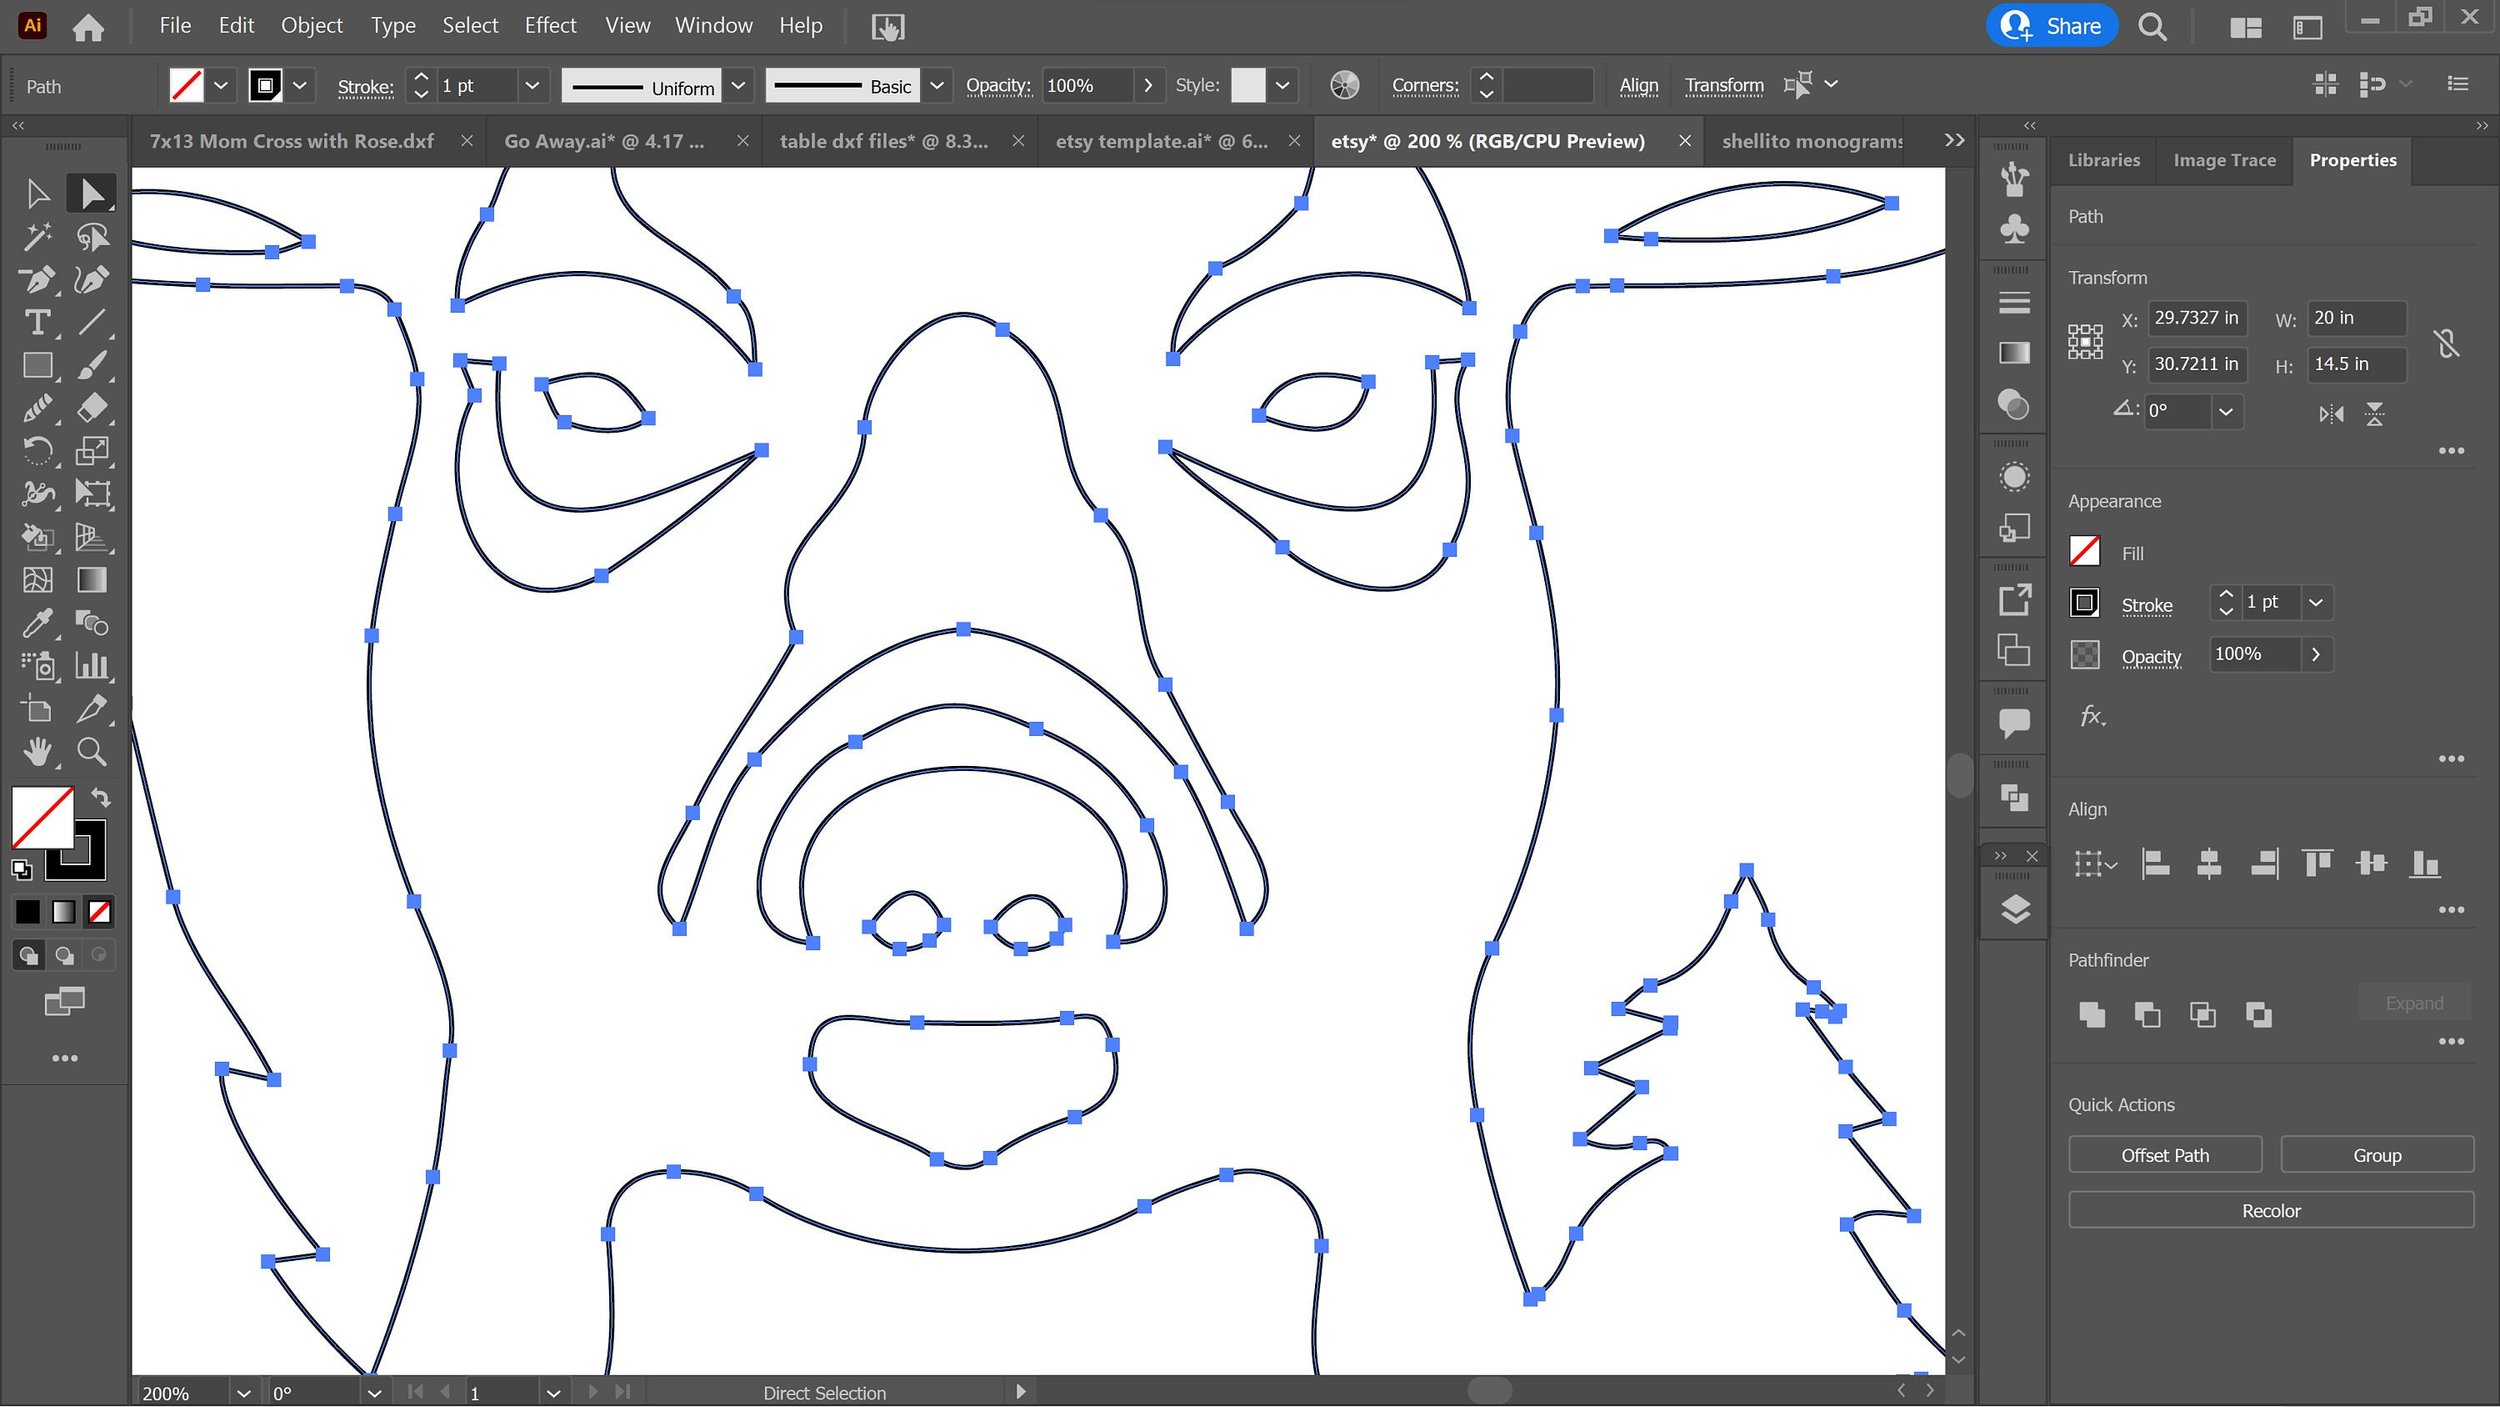The height and width of the screenshot is (1407, 2500).
Task: Open the Window menu
Action: click(x=713, y=26)
